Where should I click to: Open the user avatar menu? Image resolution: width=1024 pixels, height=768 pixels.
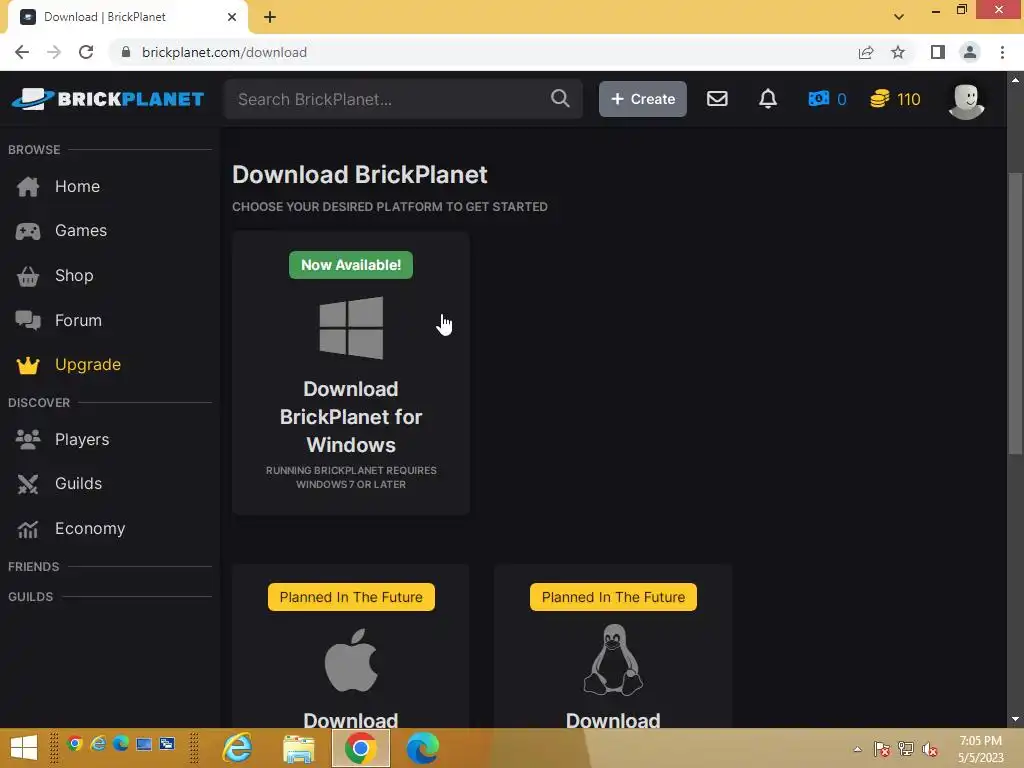(967, 101)
